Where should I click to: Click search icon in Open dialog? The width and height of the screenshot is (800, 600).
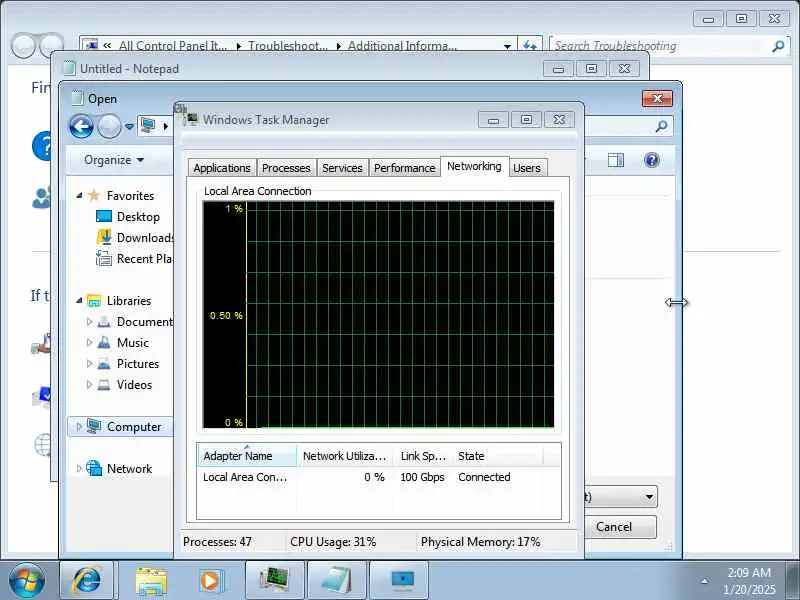coord(661,126)
